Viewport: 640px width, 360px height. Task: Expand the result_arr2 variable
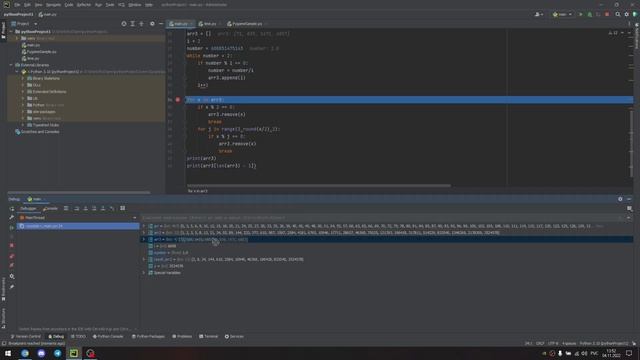point(144,260)
